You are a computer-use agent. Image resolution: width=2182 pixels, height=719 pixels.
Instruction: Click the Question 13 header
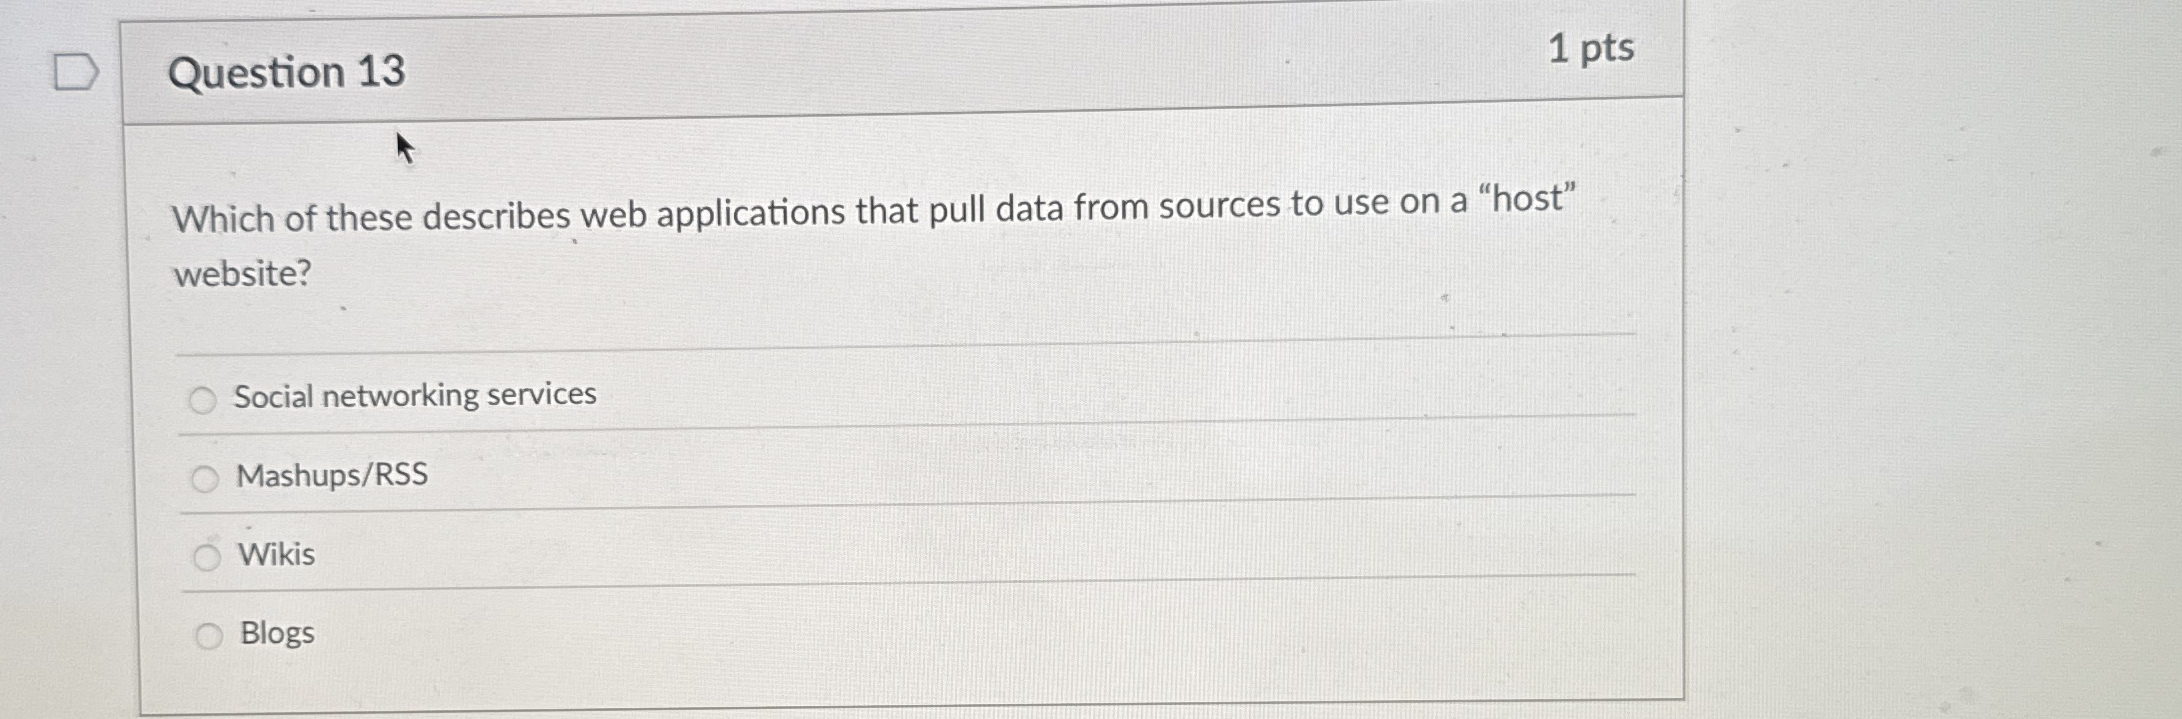(x=286, y=72)
